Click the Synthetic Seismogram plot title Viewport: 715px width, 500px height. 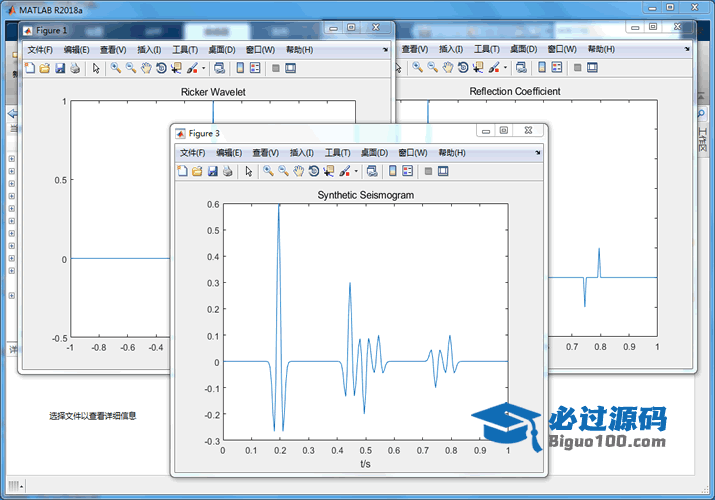coord(366,195)
